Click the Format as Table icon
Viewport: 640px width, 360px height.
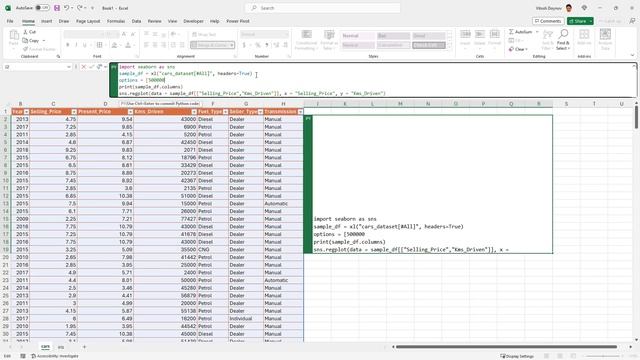tap(329, 35)
